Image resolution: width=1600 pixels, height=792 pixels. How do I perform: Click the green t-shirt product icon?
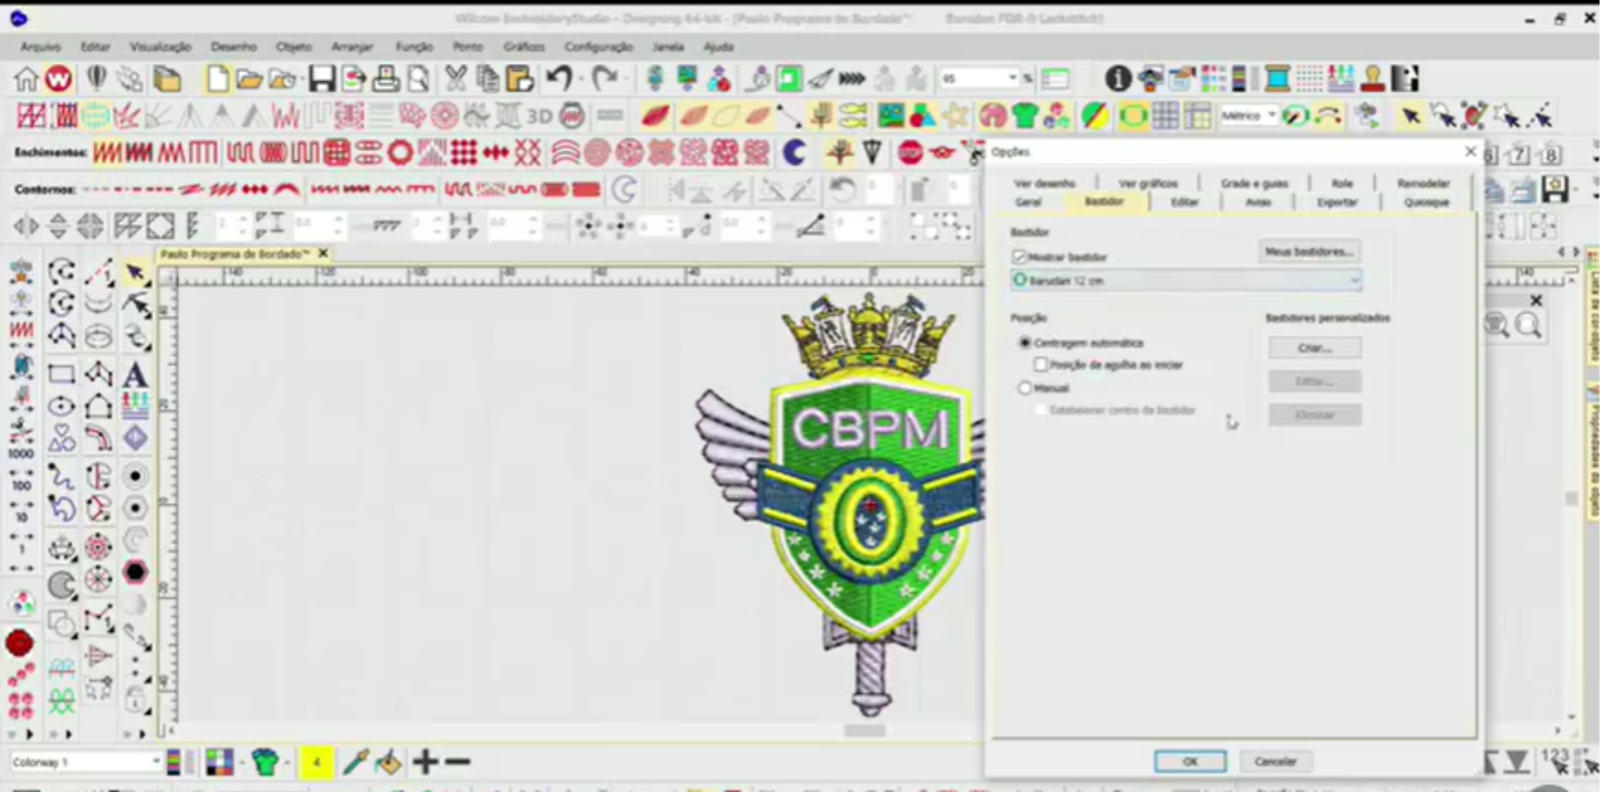(x=1025, y=116)
